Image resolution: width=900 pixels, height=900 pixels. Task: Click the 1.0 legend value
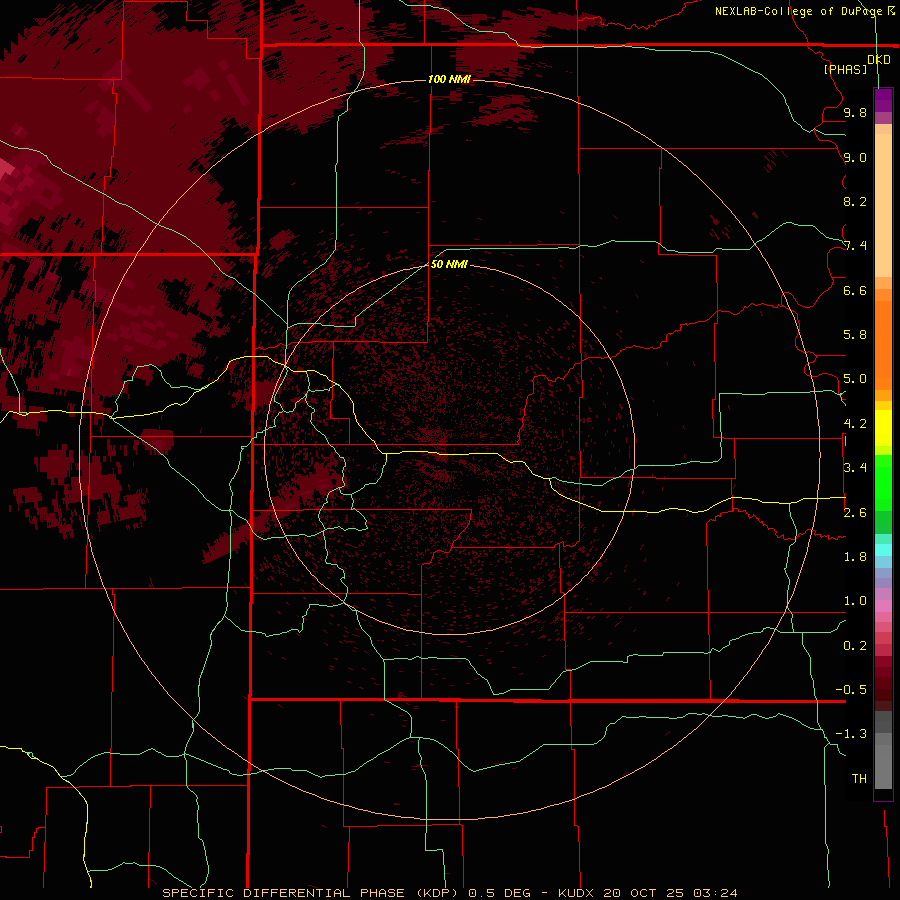tap(855, 601)
